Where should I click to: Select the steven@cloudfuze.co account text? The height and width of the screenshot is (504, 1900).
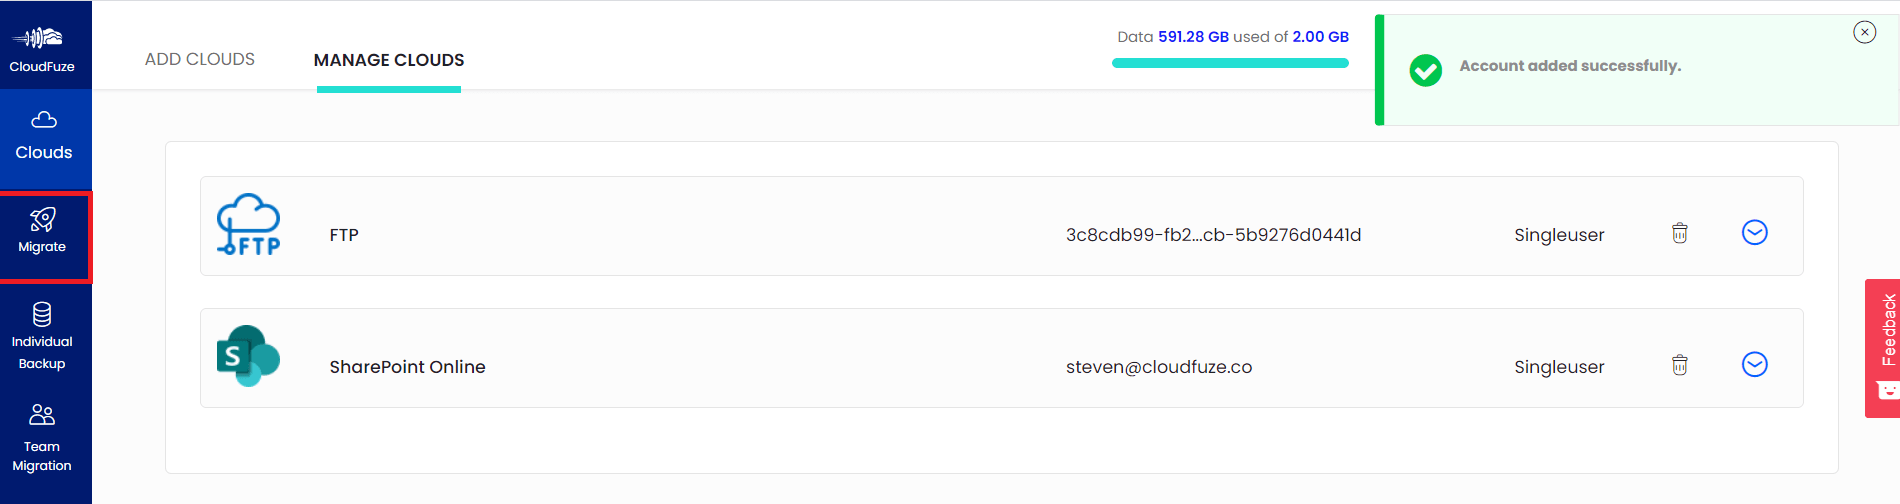(1159, 367)
